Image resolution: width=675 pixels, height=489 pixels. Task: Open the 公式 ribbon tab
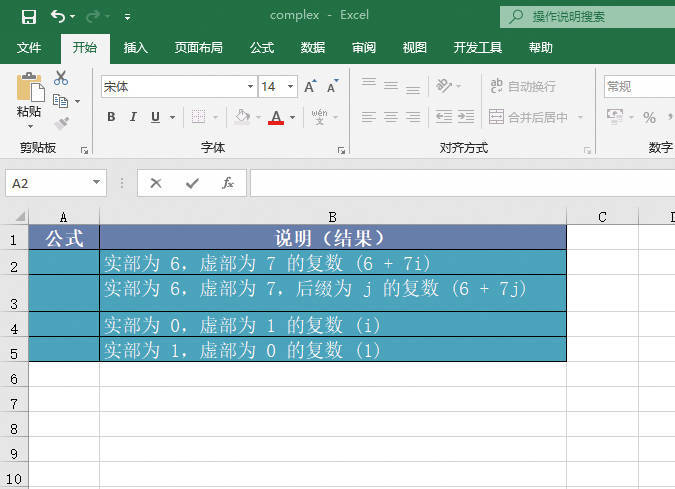[x=262, y=47]
